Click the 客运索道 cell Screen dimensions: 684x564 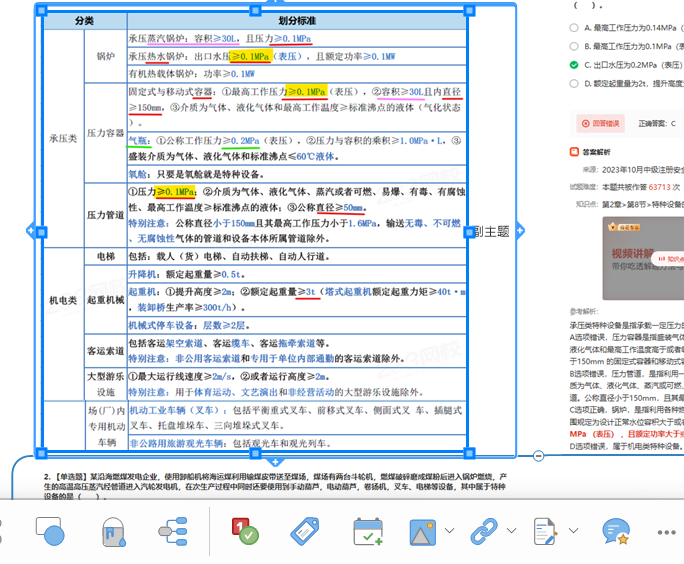click(x=106, y=350)
